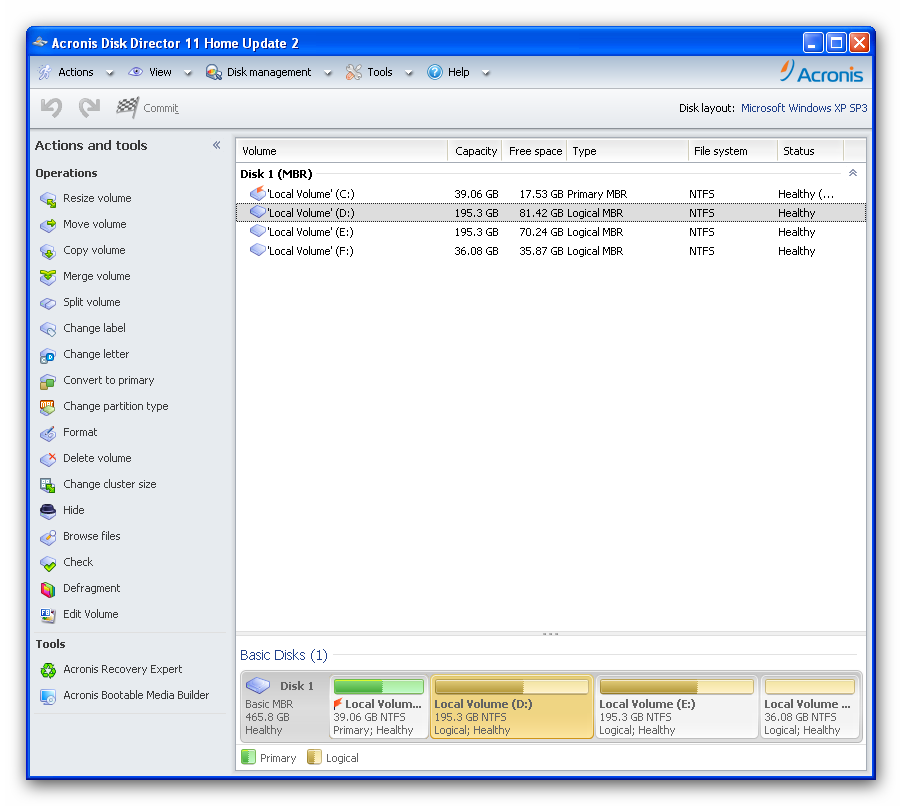Viewport: 902px width, 806px height.
Task: Click the 70.24 GB free space cell
Action: click(x=541, y=232)
